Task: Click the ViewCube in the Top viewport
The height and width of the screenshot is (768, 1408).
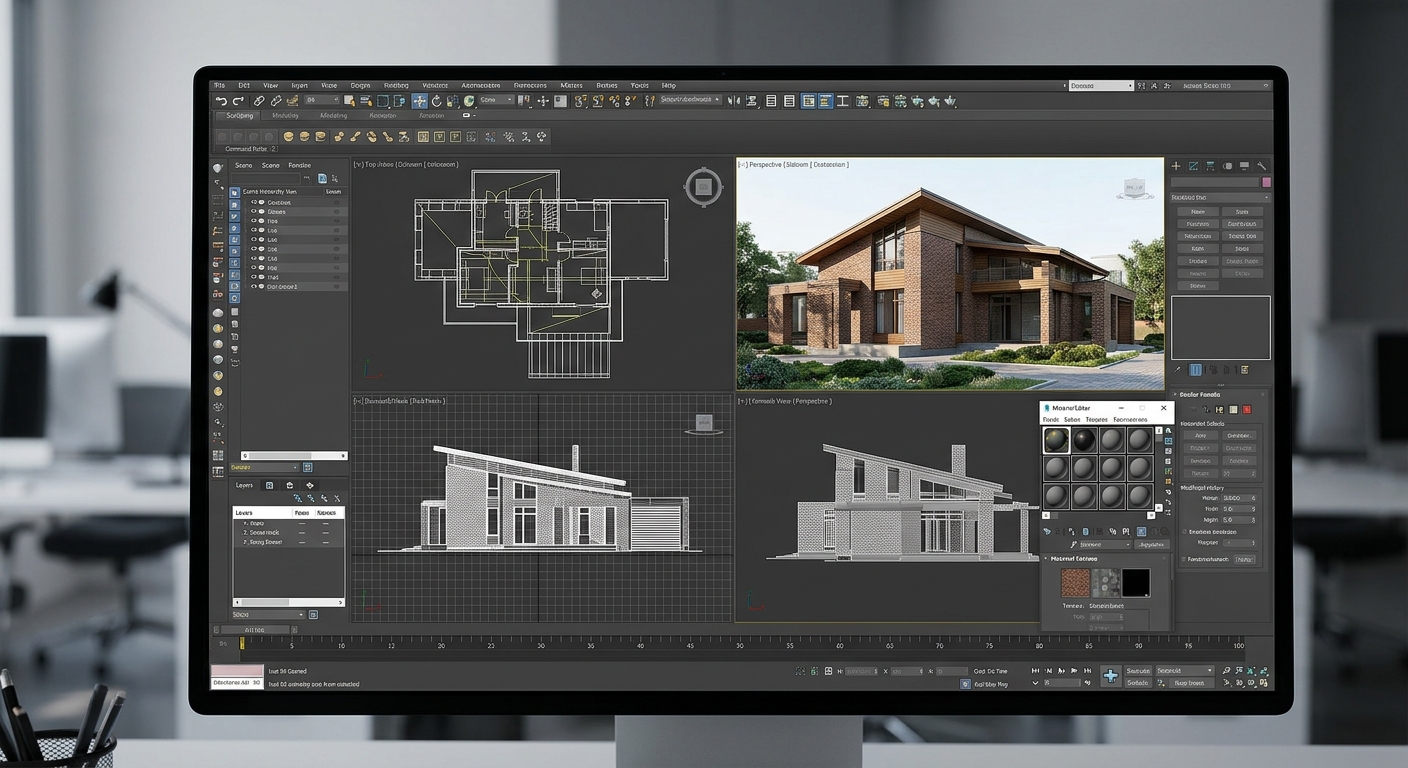Action: point(703,187)
